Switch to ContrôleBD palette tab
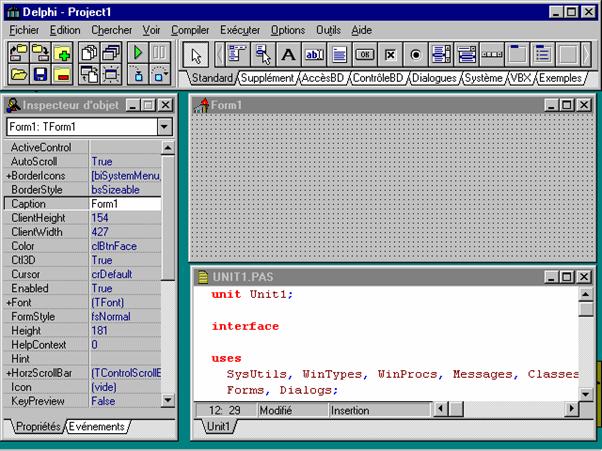This screenshot has height=451, width=602. pyautogui.click(x=378, y=78)
